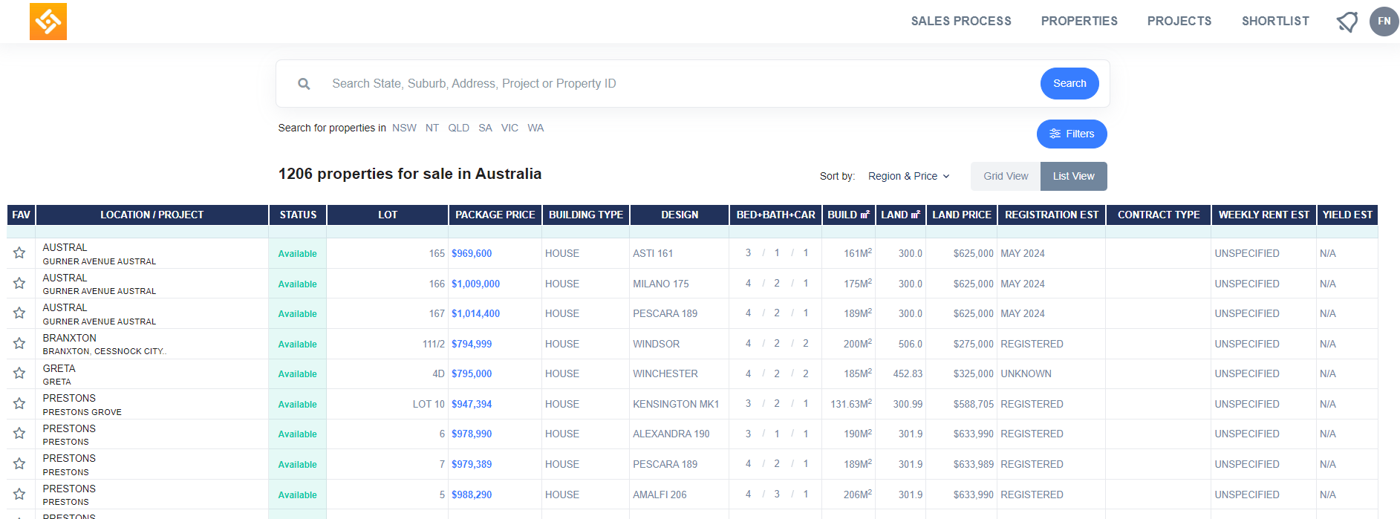Open the $978,990 package price link

(471, 434)
